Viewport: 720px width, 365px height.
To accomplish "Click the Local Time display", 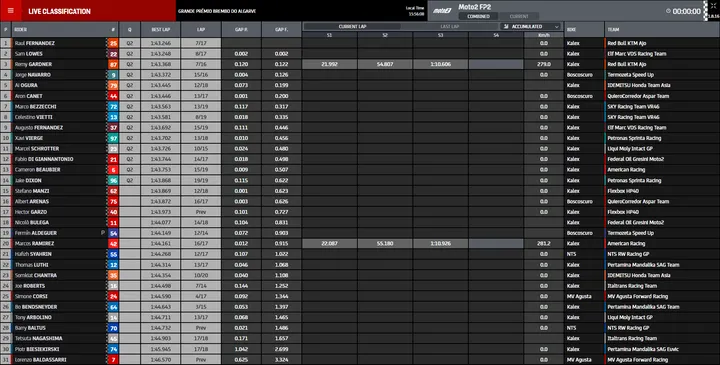I will click(x=415, y=11).
